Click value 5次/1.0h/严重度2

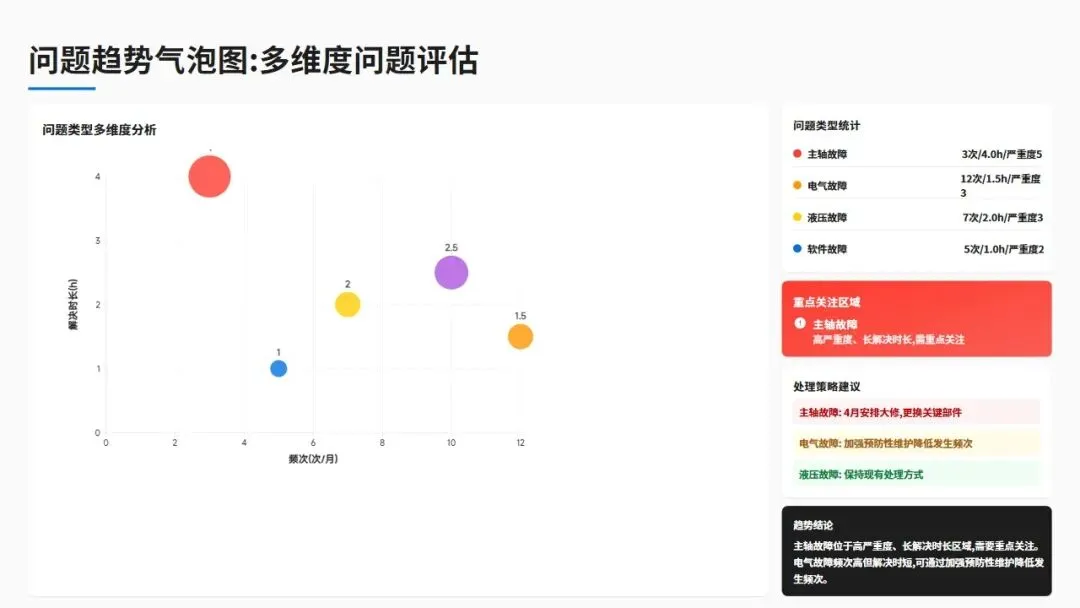click(1004, 249)
